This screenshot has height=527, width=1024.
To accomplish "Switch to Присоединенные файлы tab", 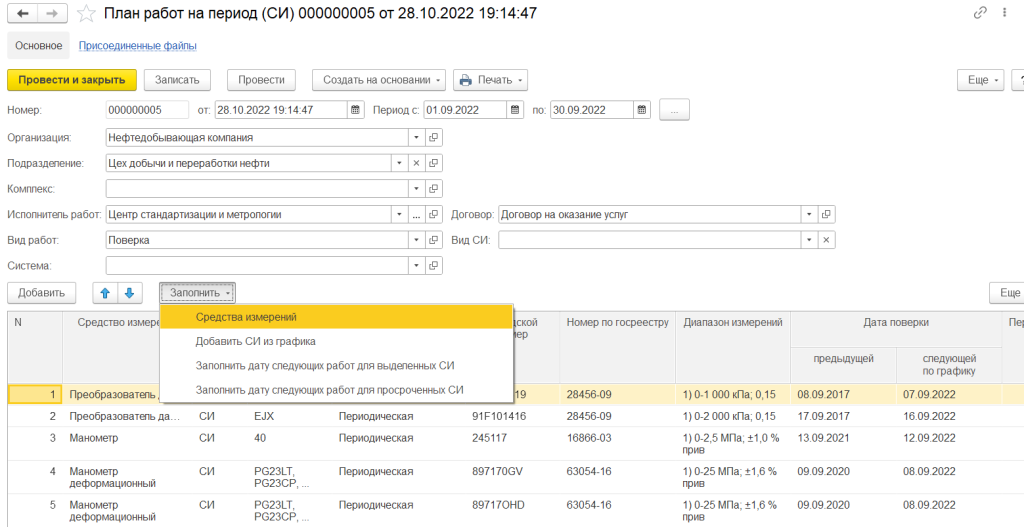I will 138,46.
